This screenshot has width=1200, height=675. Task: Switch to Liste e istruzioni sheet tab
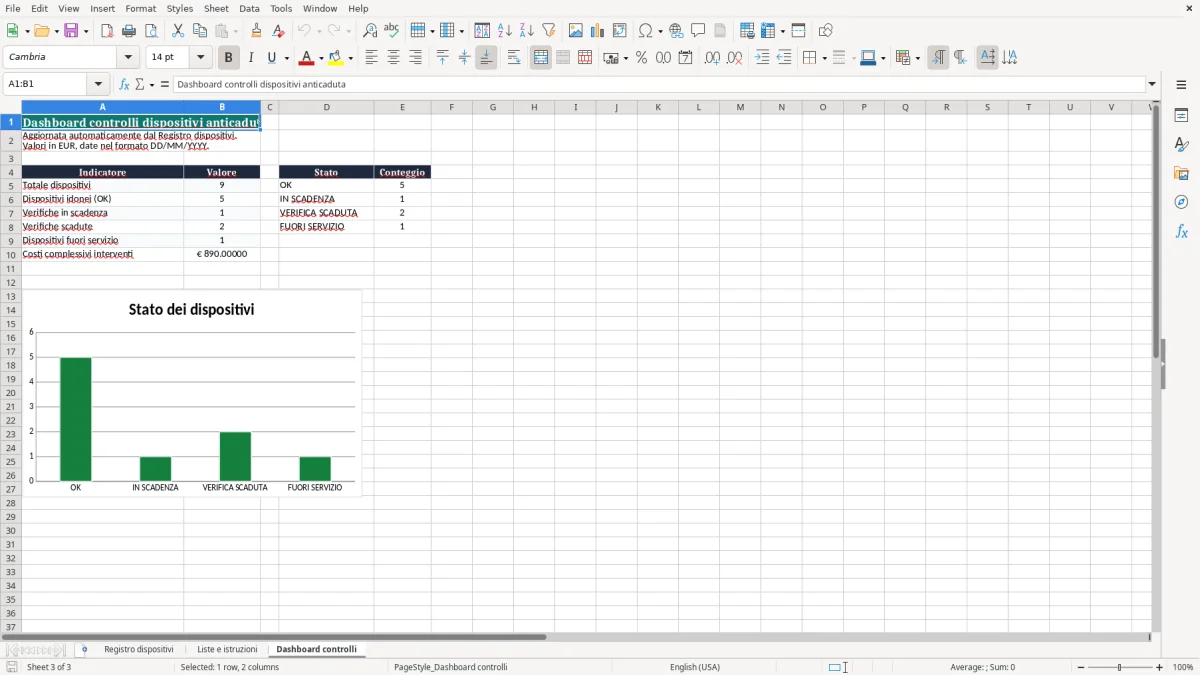coord(227,650)
